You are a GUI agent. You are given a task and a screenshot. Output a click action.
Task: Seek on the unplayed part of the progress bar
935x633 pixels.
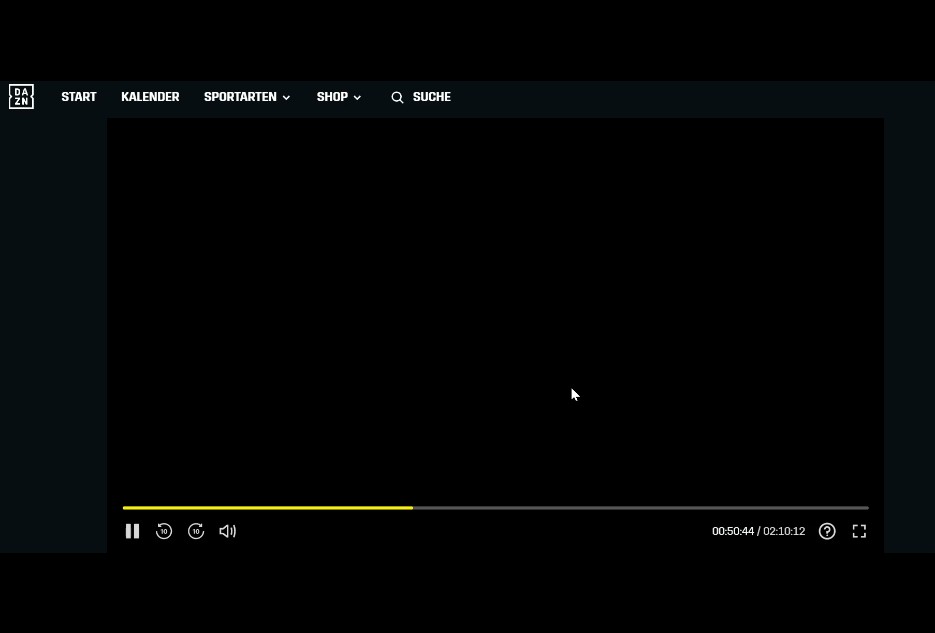pos(641,508)
